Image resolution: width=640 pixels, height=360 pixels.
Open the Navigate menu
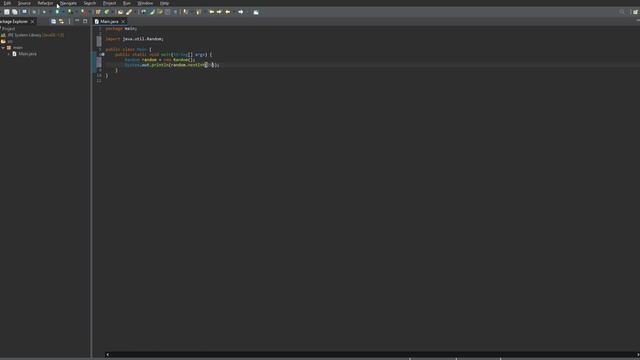[69, 3]
